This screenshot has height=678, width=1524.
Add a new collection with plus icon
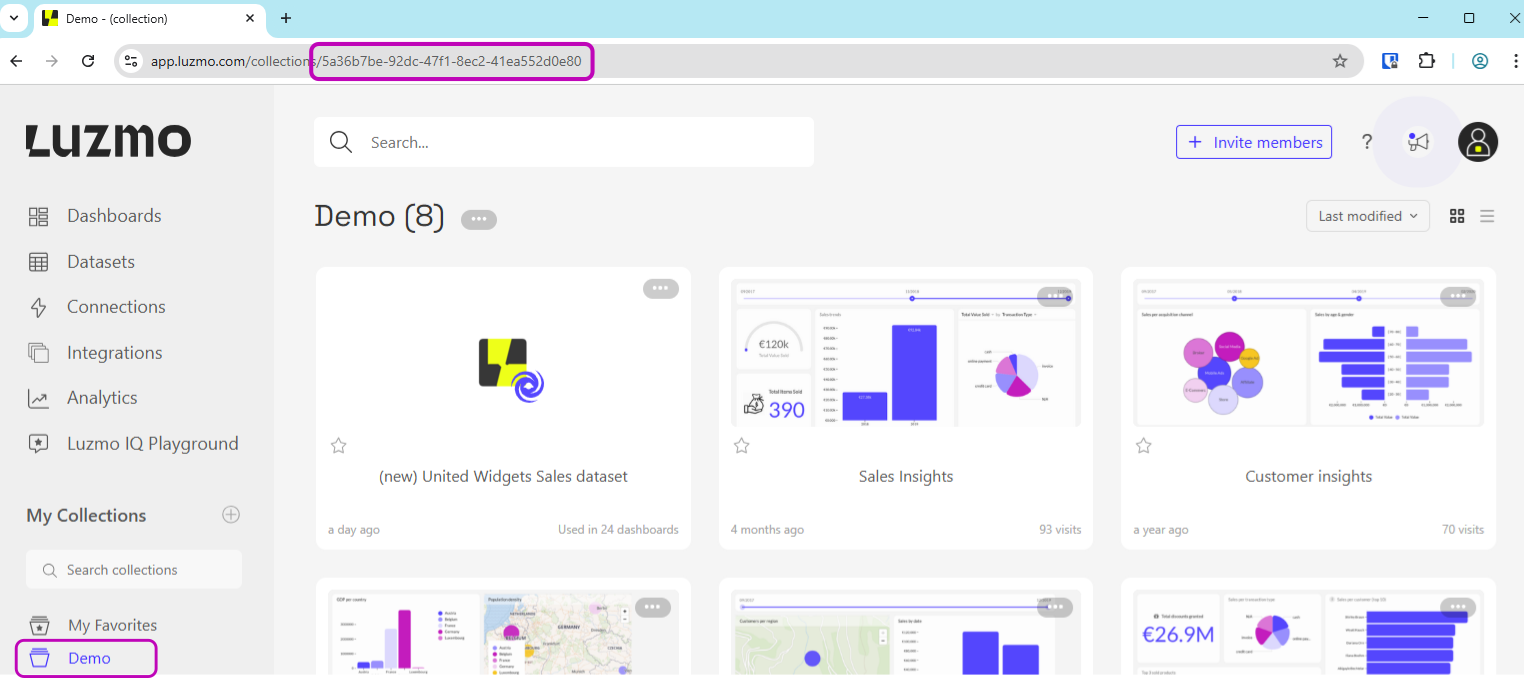tap(231, 515)
